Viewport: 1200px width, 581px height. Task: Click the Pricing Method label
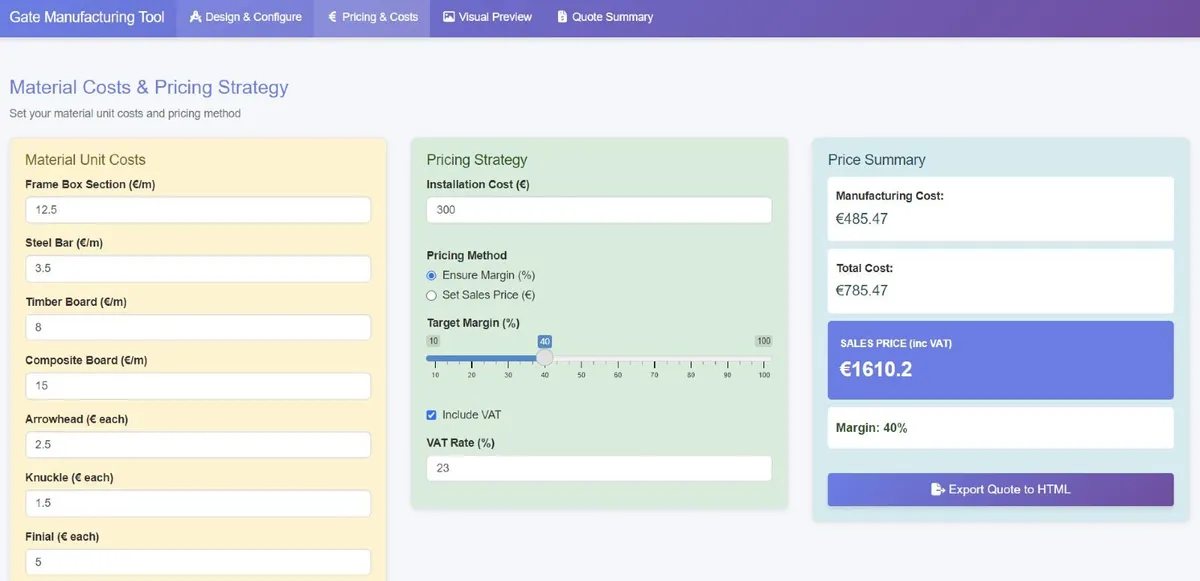[x=467, y=255]
